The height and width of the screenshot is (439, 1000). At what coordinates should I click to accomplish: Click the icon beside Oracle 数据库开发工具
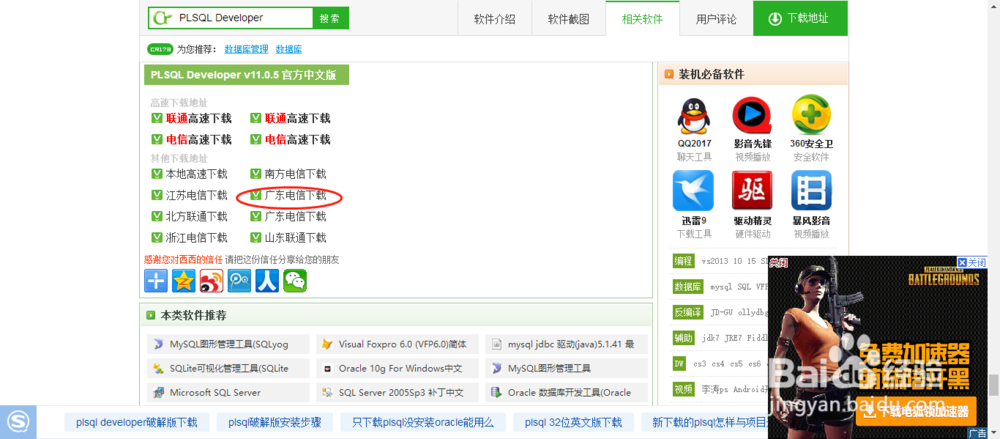coord(497,392)
